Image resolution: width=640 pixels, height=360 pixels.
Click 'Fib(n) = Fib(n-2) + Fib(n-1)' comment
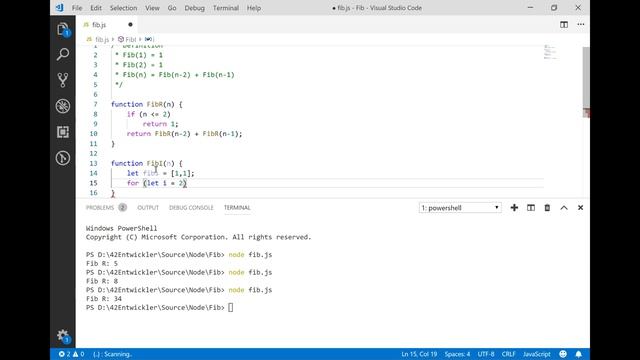tap(178, 75)
